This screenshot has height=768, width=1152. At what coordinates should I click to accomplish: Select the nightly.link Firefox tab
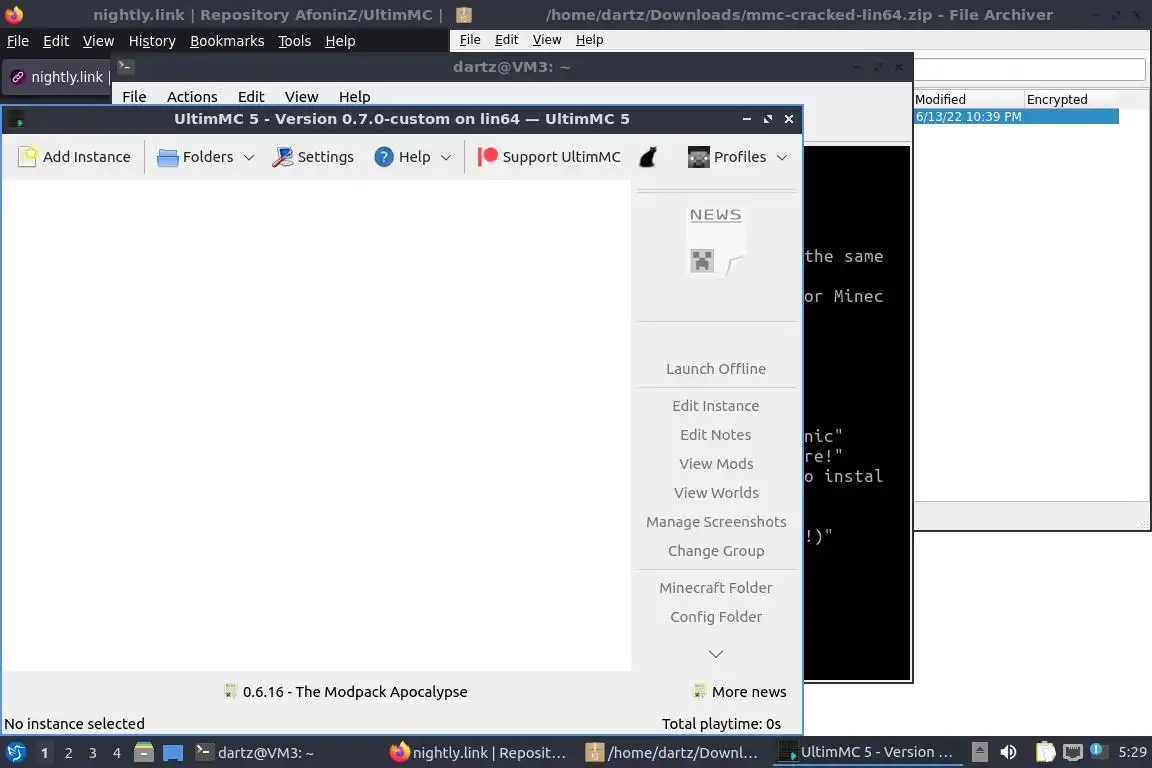coord(59,77)
